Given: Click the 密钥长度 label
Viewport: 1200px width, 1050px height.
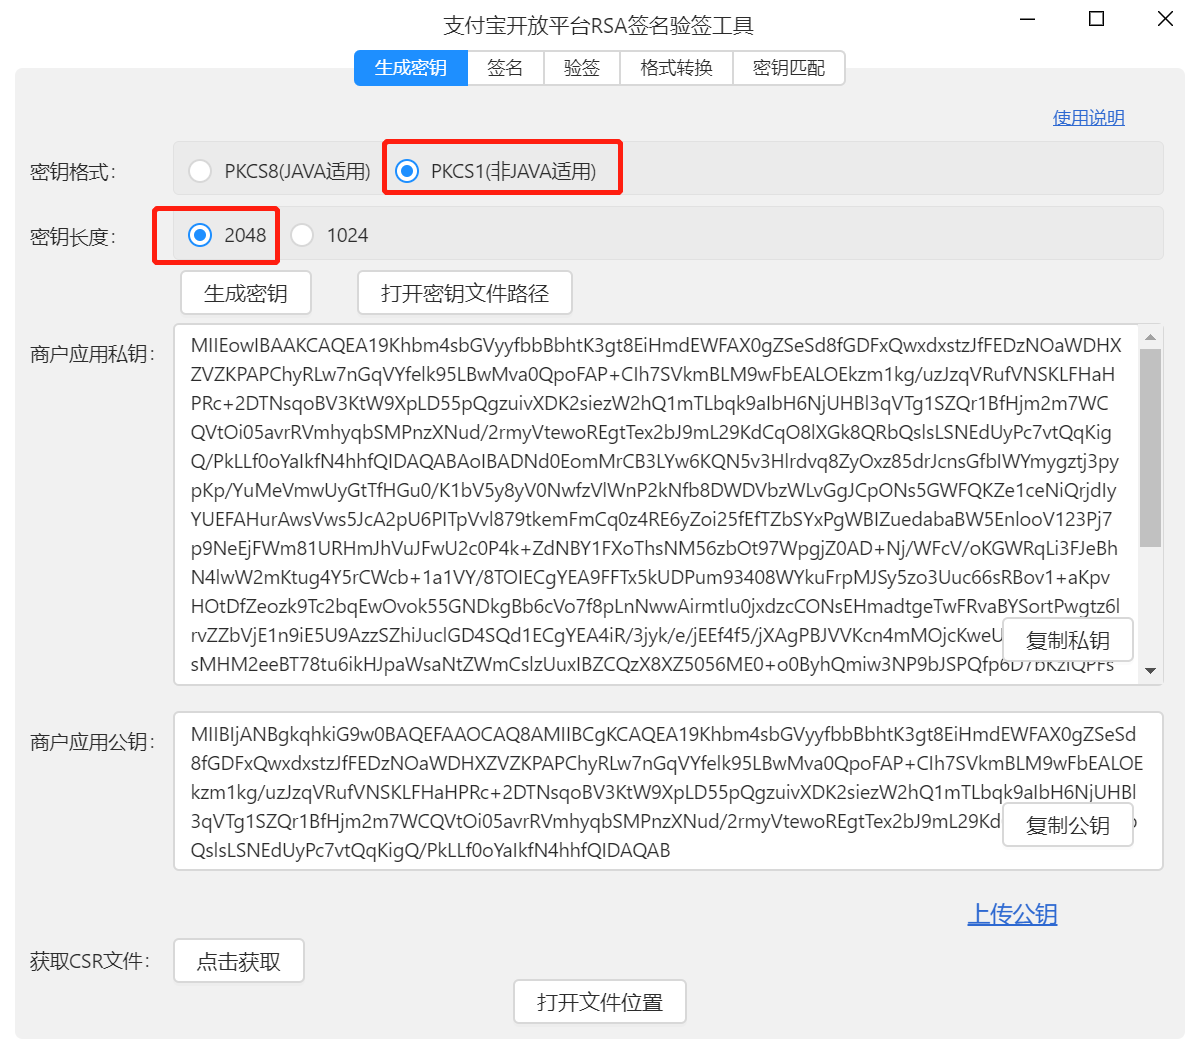Looking at the screenshot, I should coord(73,237).
